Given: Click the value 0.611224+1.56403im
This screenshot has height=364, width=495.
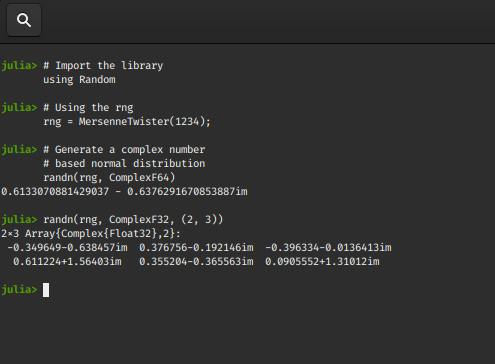Looking at the screenshot, I should point(67,262).
